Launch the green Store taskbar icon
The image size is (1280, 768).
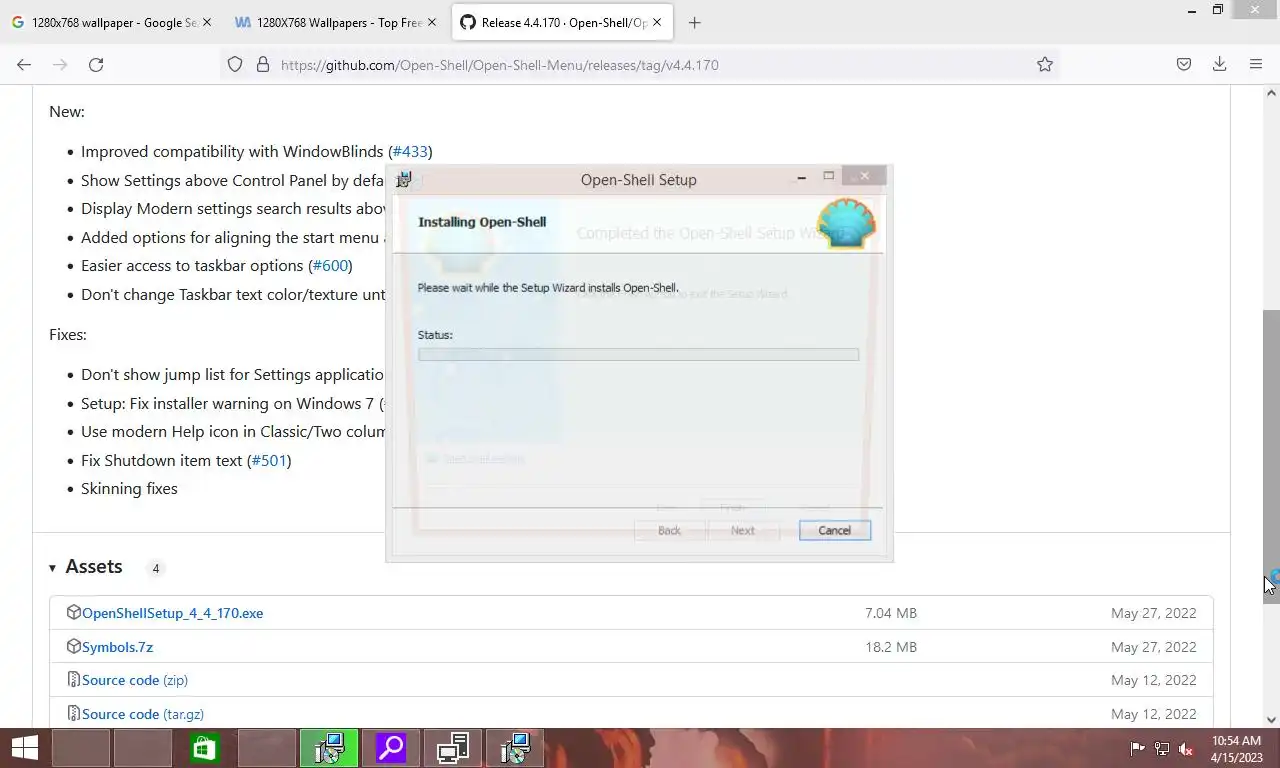(205, 748)
